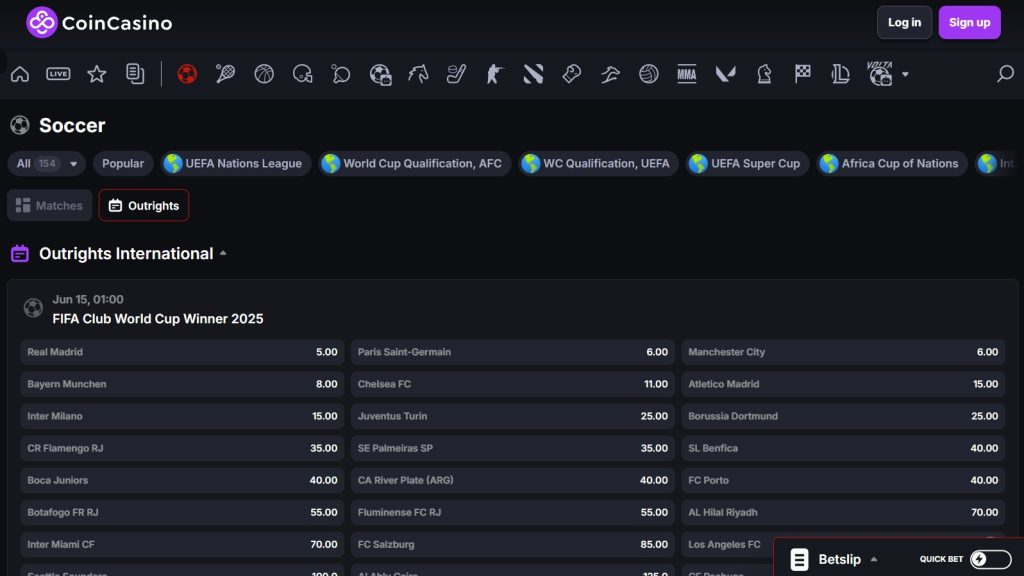
Task: Back AL Hilal Riyadh at 70.00
Action: click(843, 512)
